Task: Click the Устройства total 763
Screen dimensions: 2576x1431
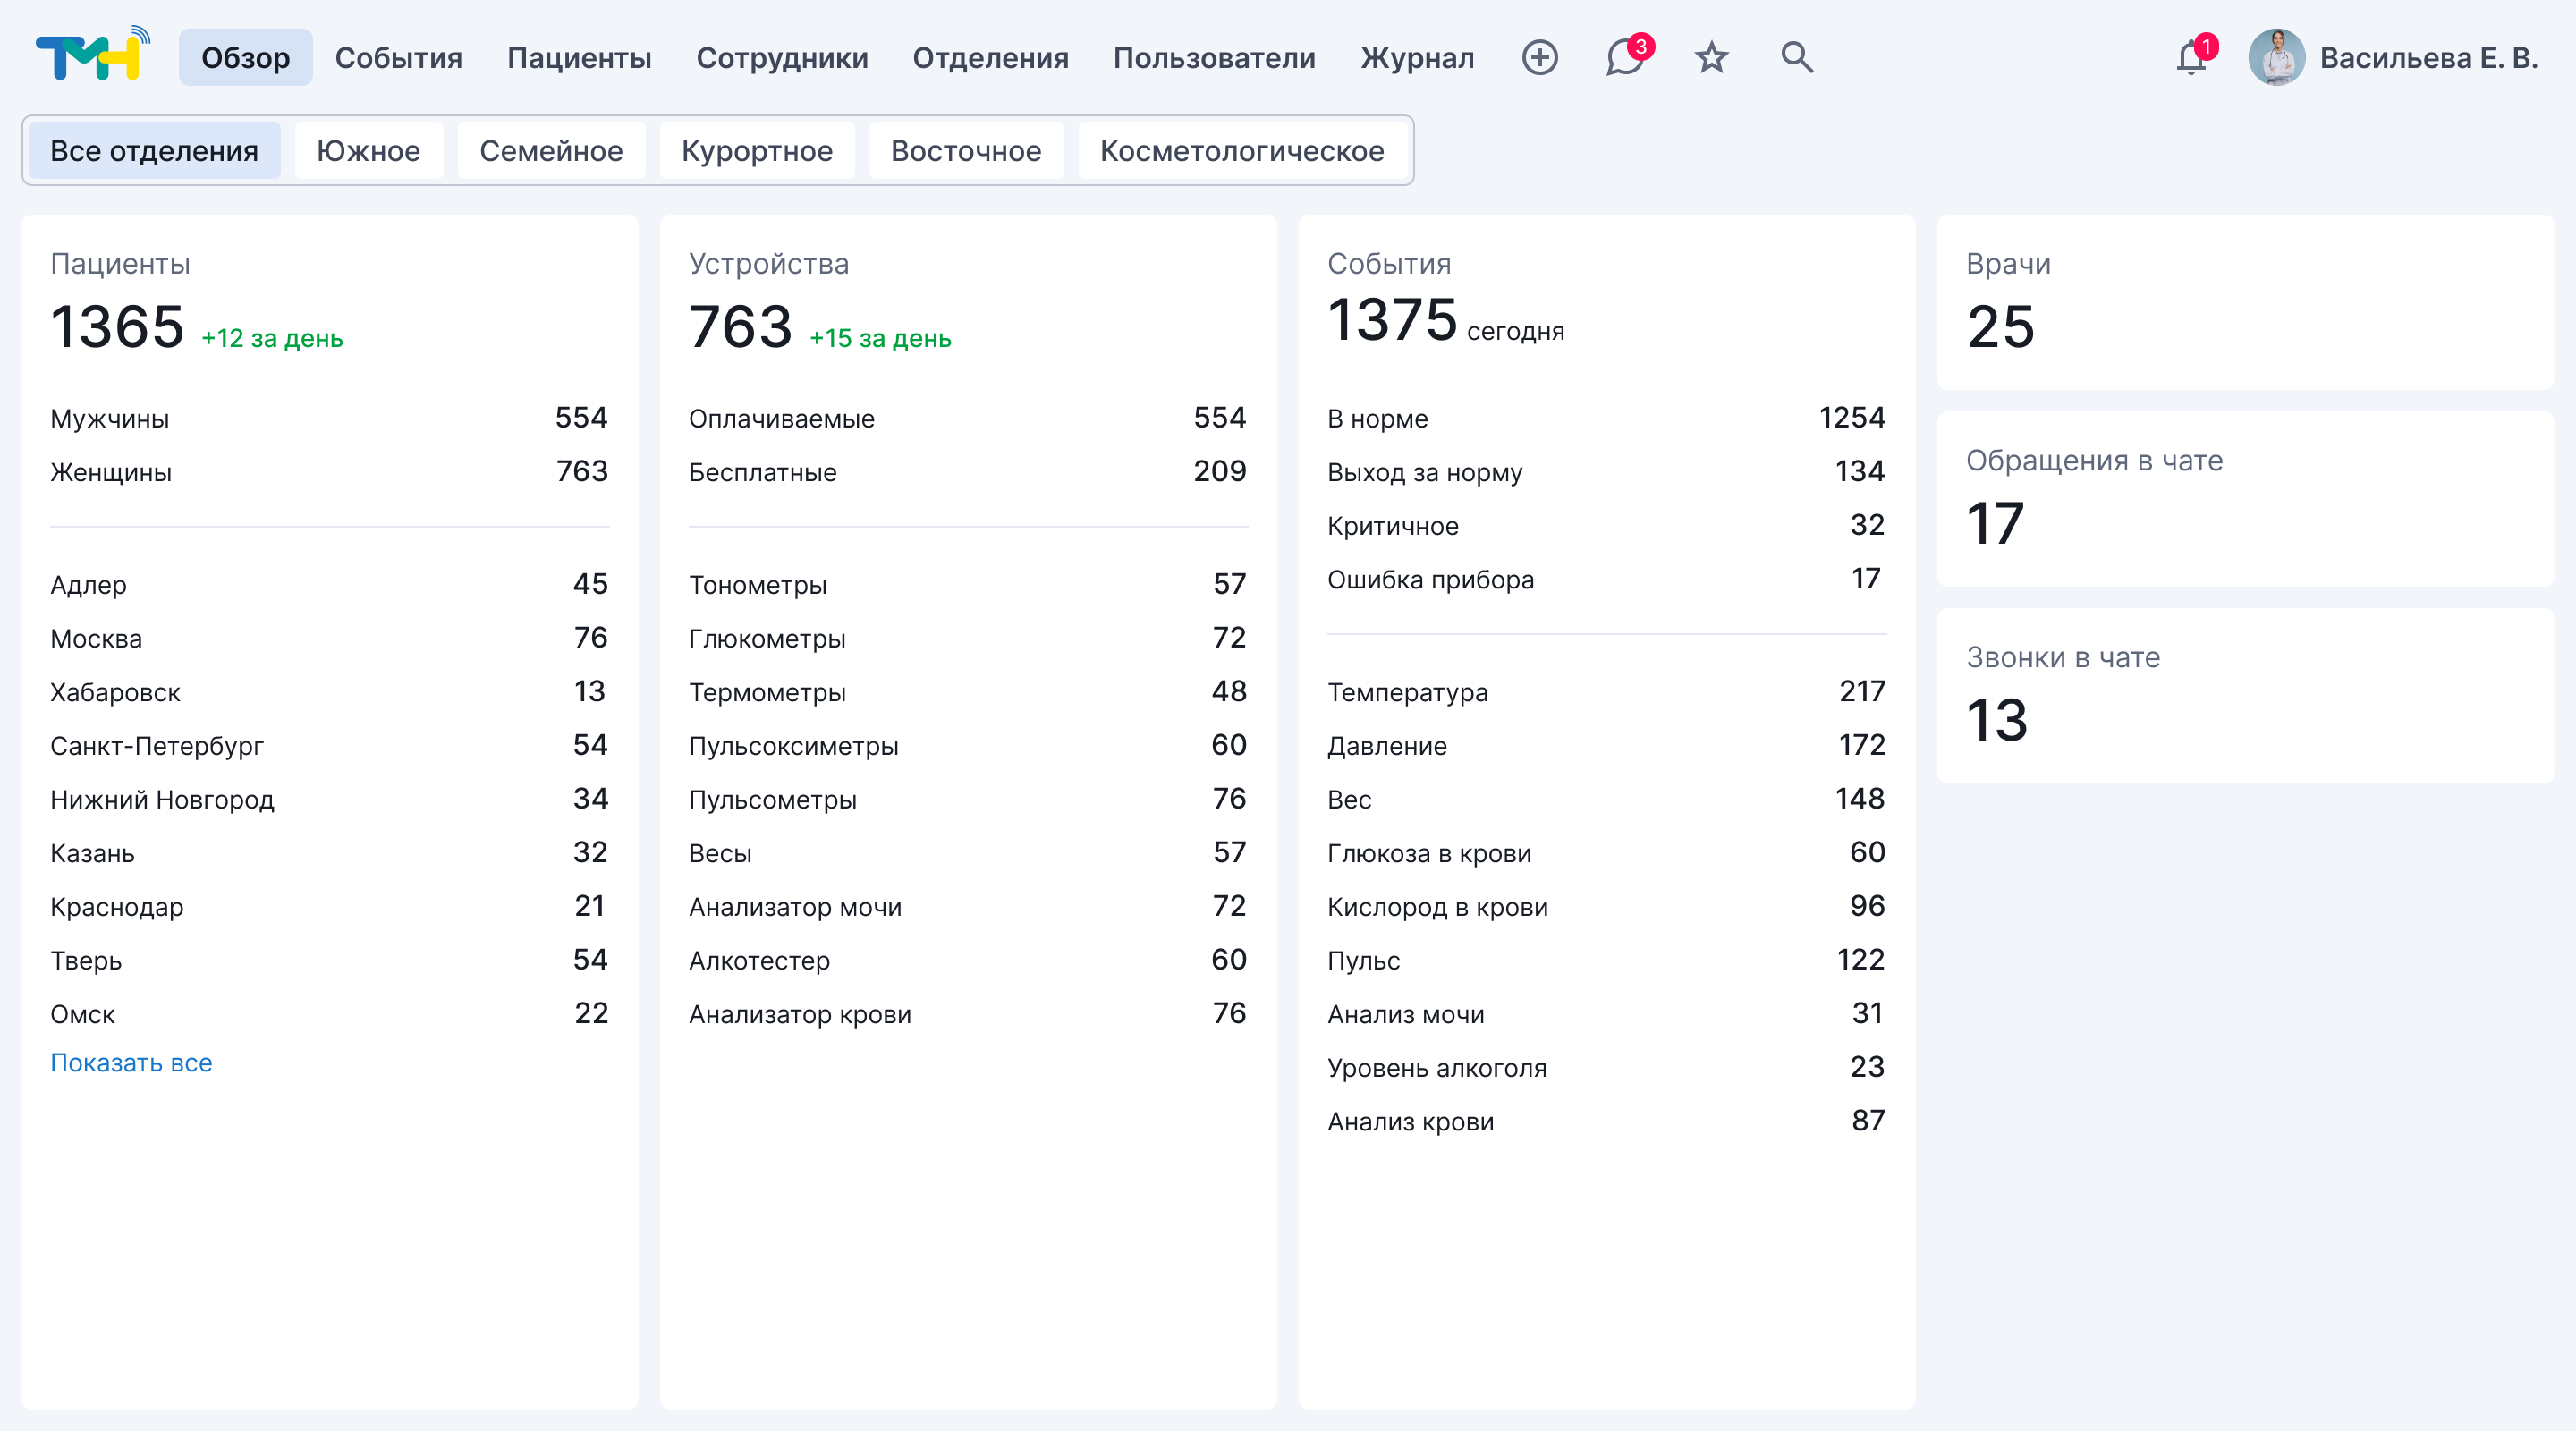Action: (740, 327)
